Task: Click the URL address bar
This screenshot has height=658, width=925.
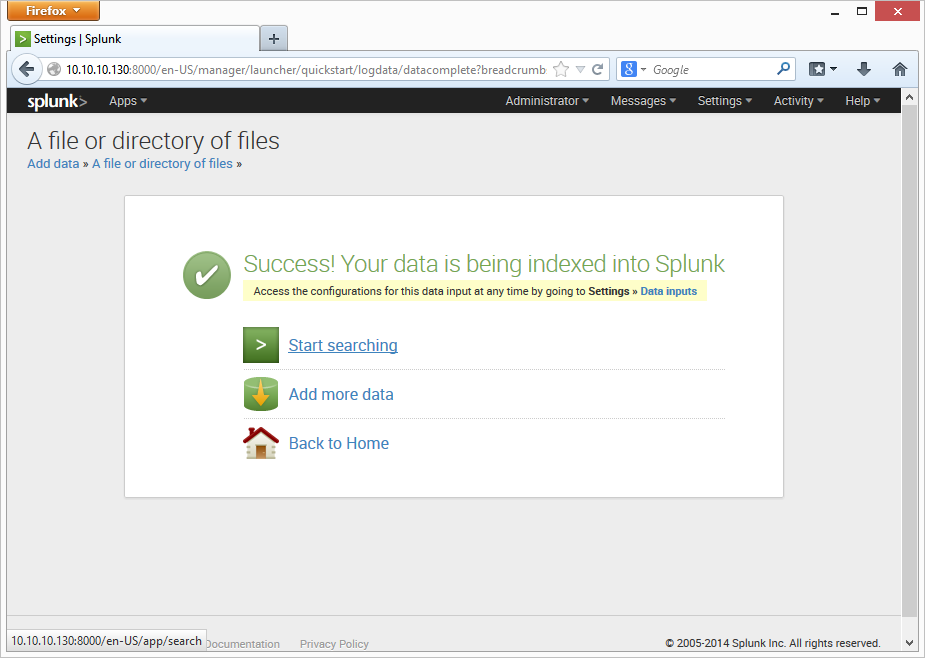Action: coord(306,70)
